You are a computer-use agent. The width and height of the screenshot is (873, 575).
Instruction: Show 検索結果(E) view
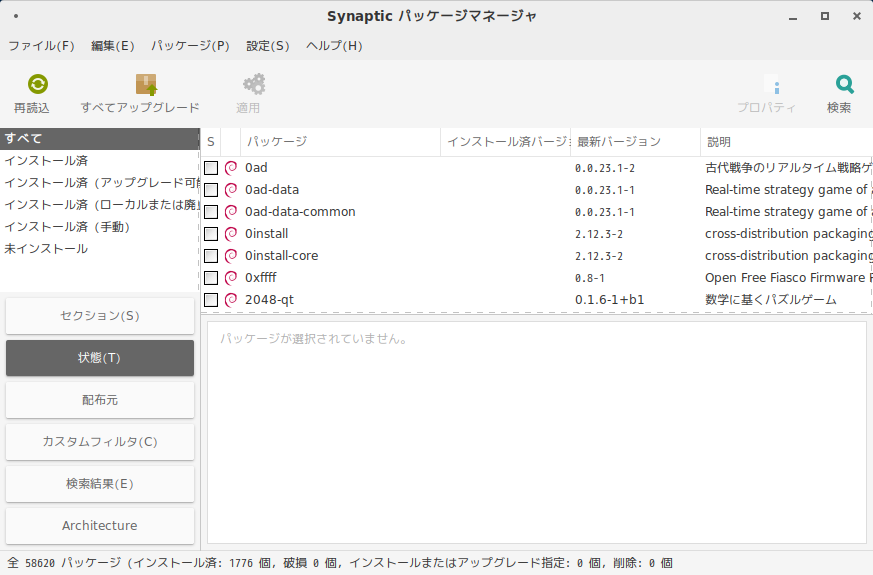point(100,484)
